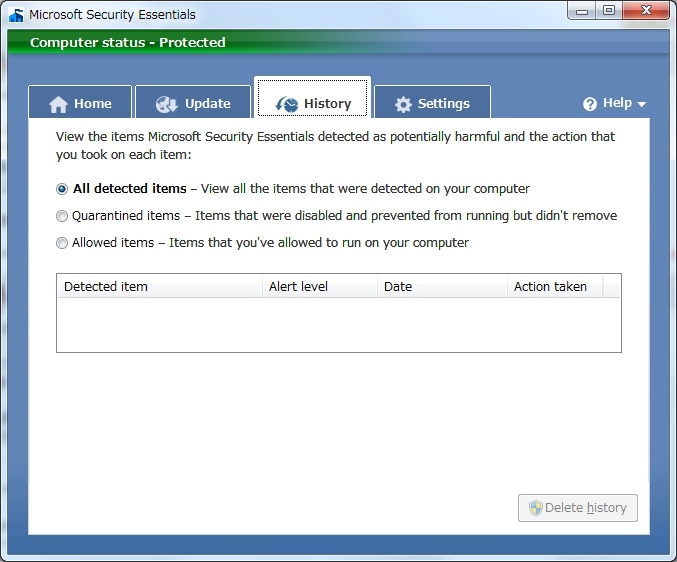677x562 pixels.
Task: Close the Microsoft Security Essentials window
Action: click(x=646, y=10)
